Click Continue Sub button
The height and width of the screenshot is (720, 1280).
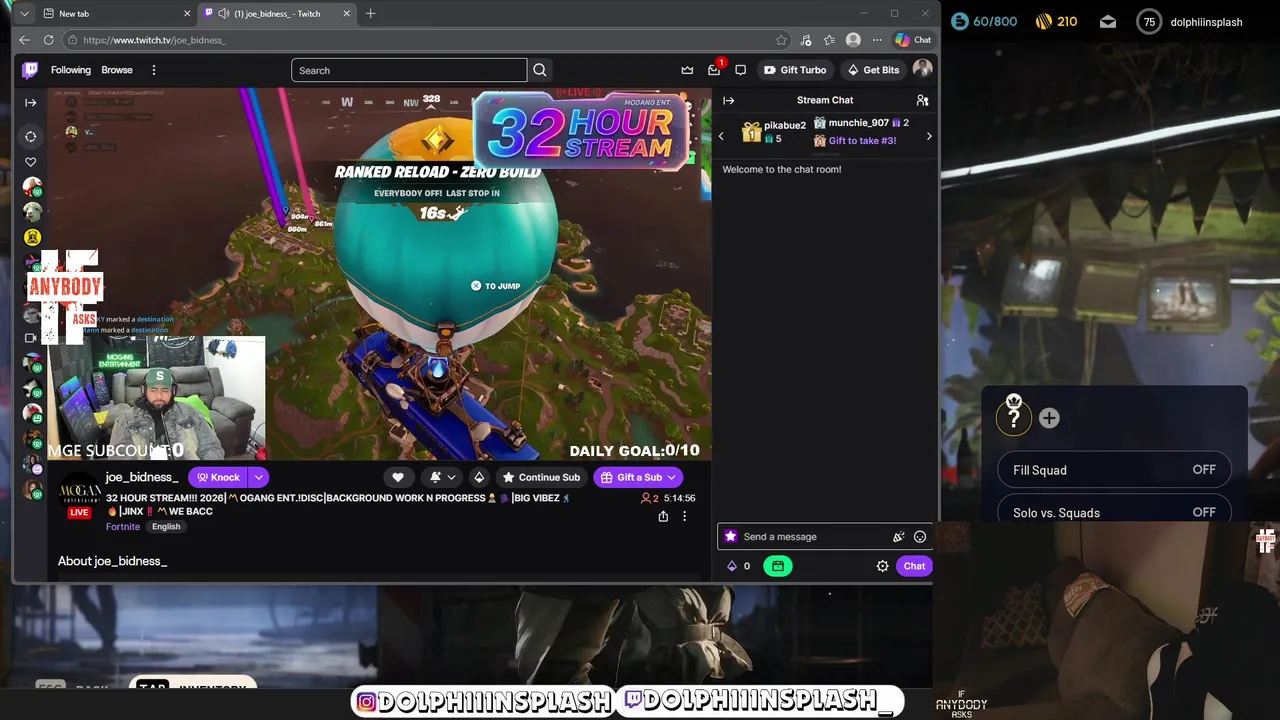click(540, 477)
